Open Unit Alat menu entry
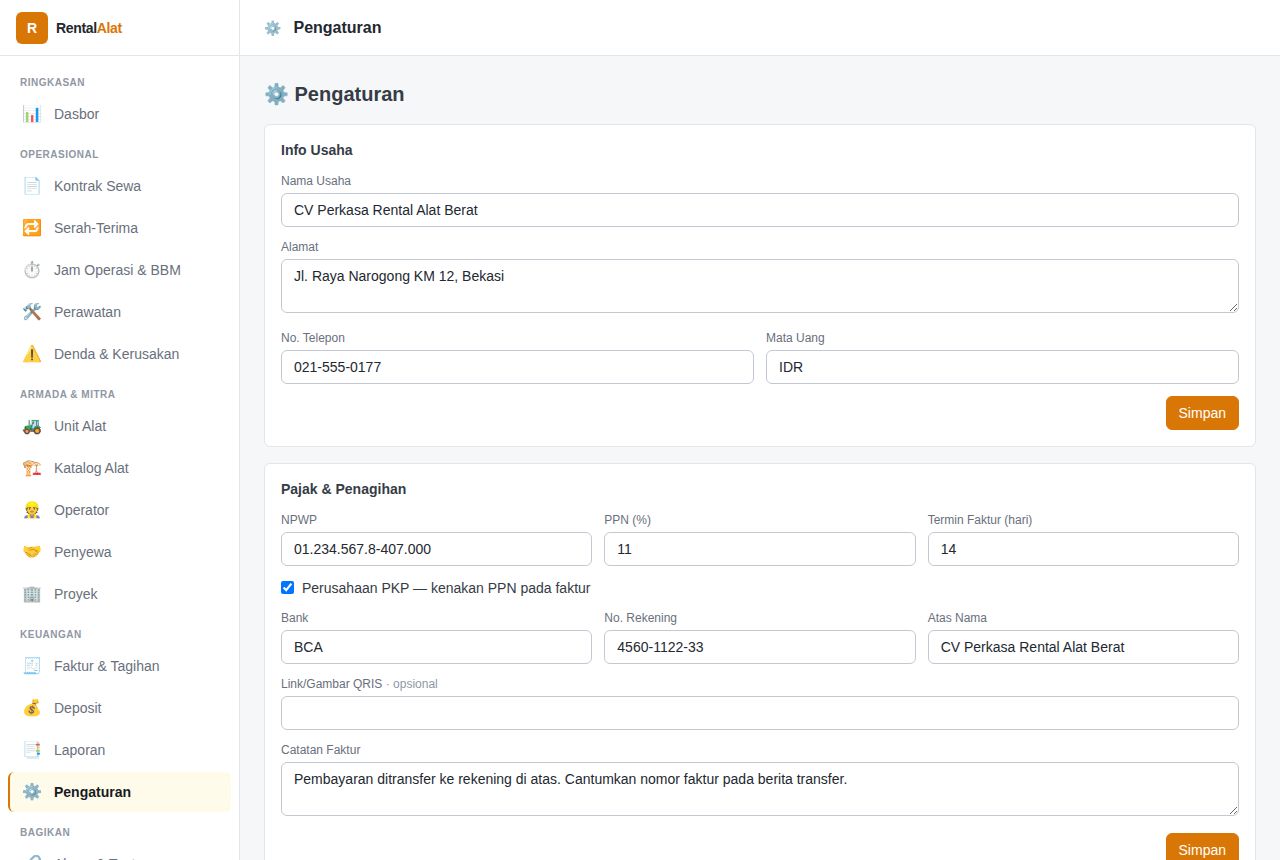This screenshot has width=1280, height=860. [x=119, y=426]
